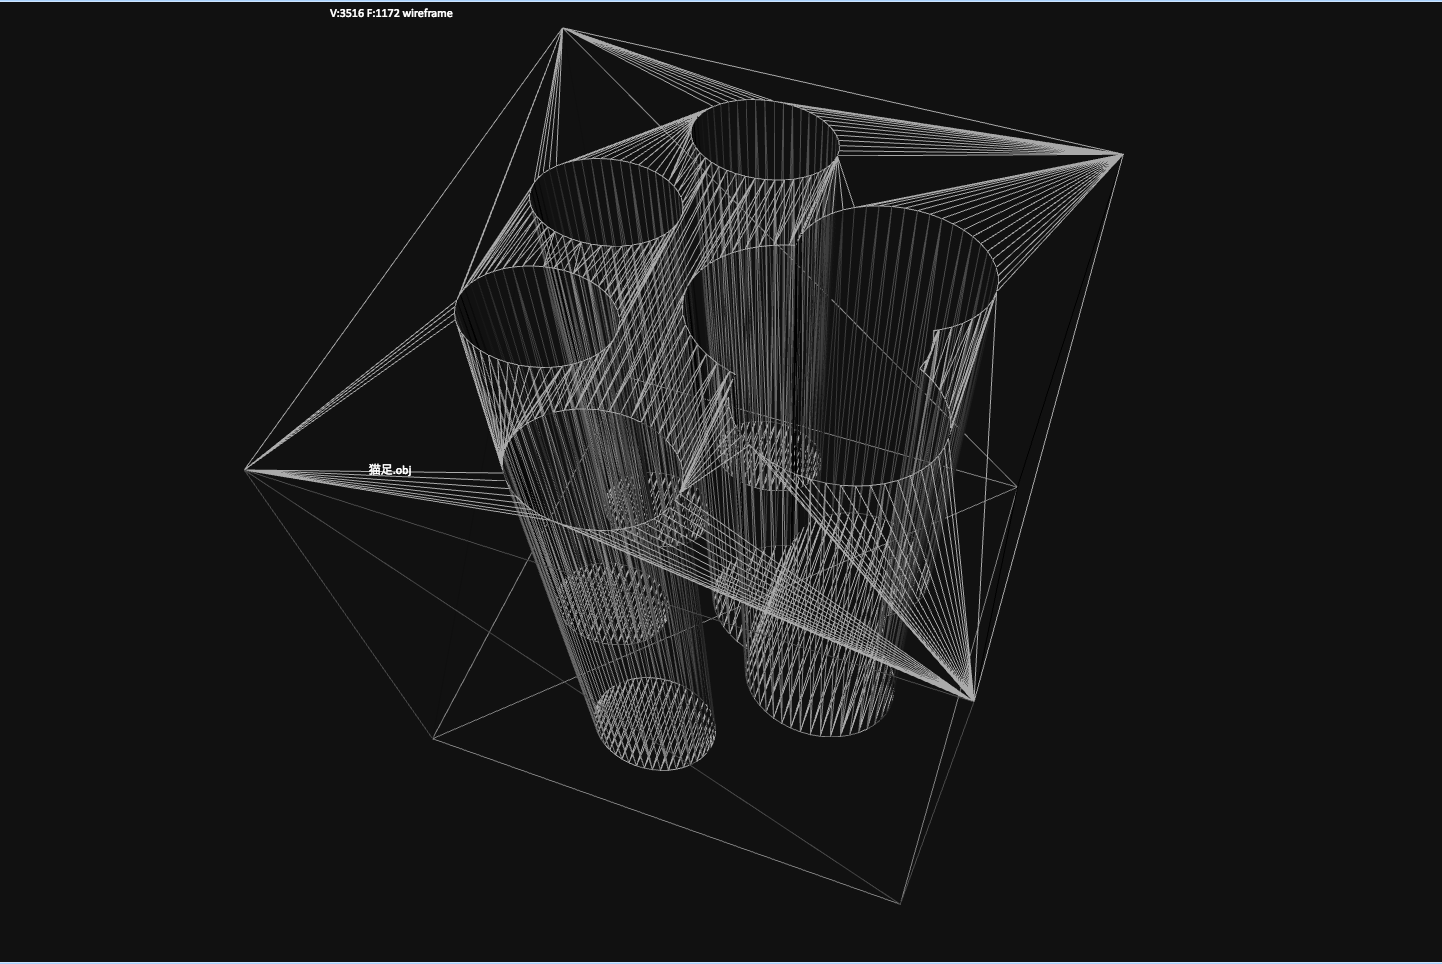Click the top corner of the bounding box

(x=563, y=30)
